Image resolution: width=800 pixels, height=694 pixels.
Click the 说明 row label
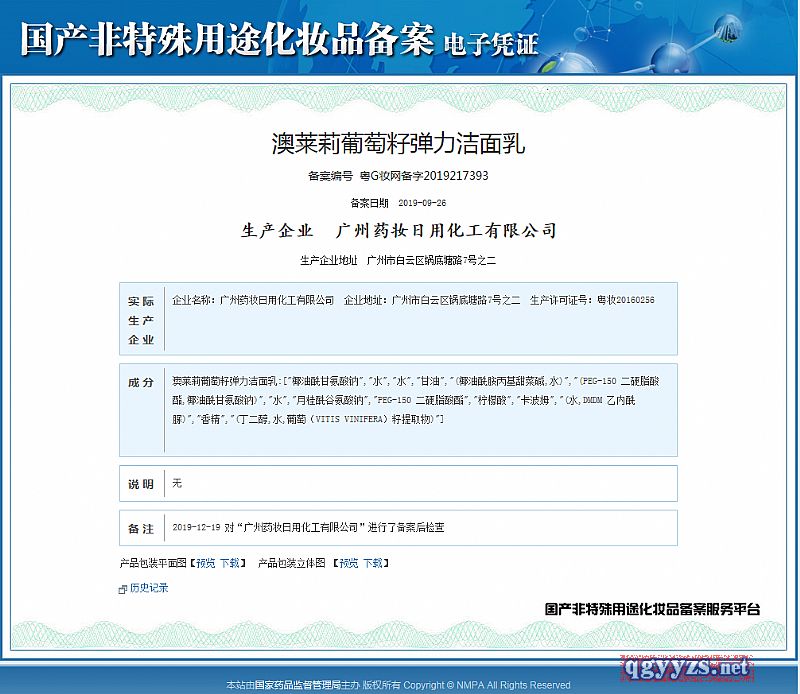pos(141,484)
